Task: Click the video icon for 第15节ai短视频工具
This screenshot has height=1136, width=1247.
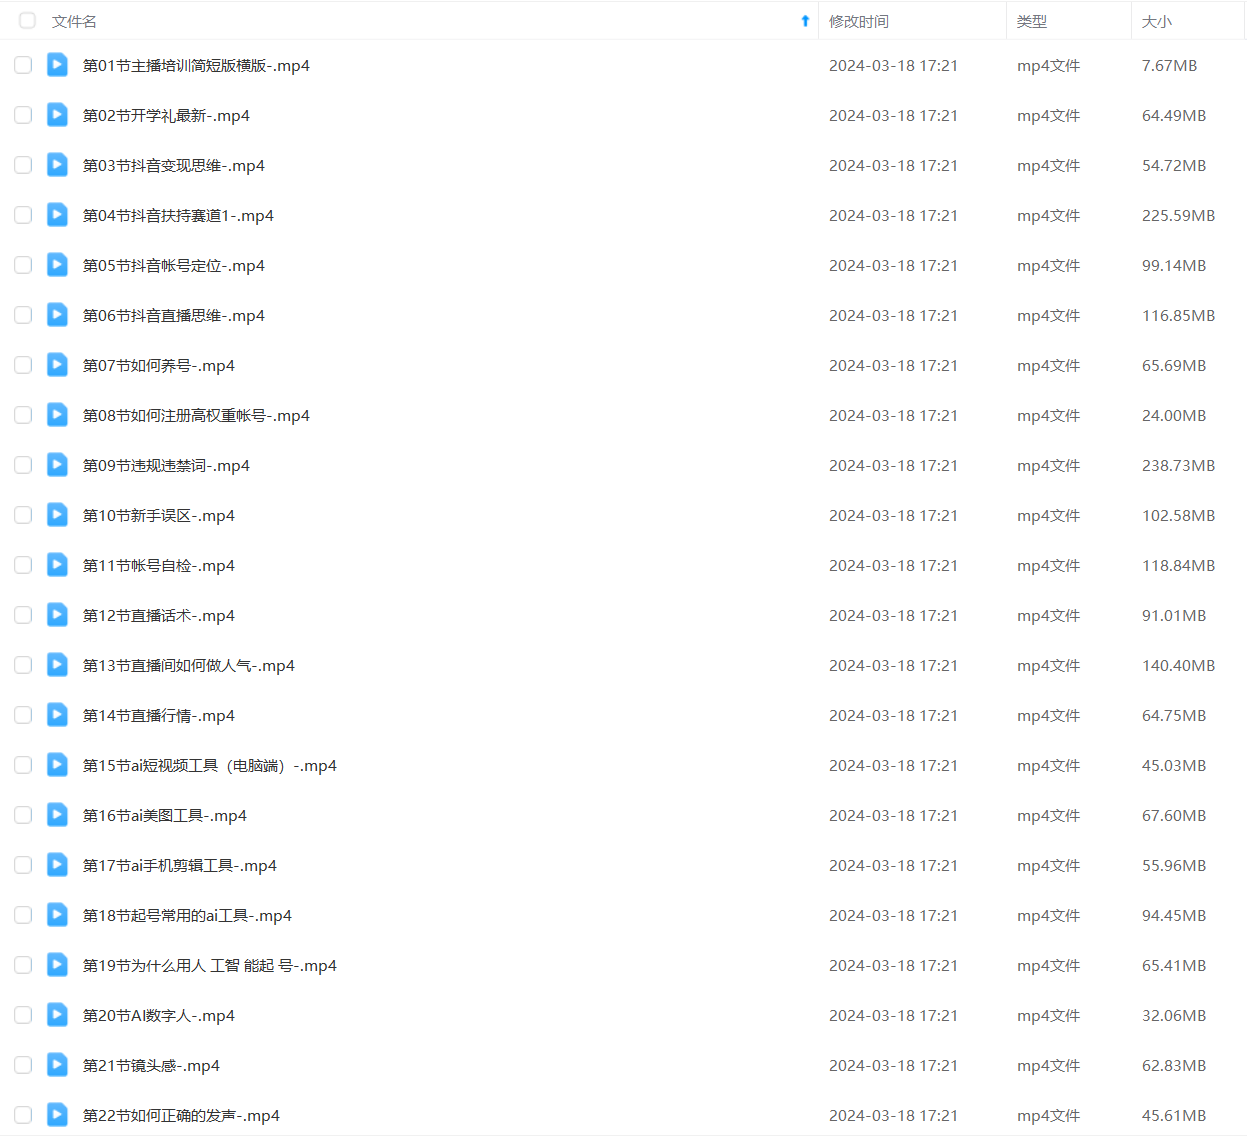Action: coord(57,765)
